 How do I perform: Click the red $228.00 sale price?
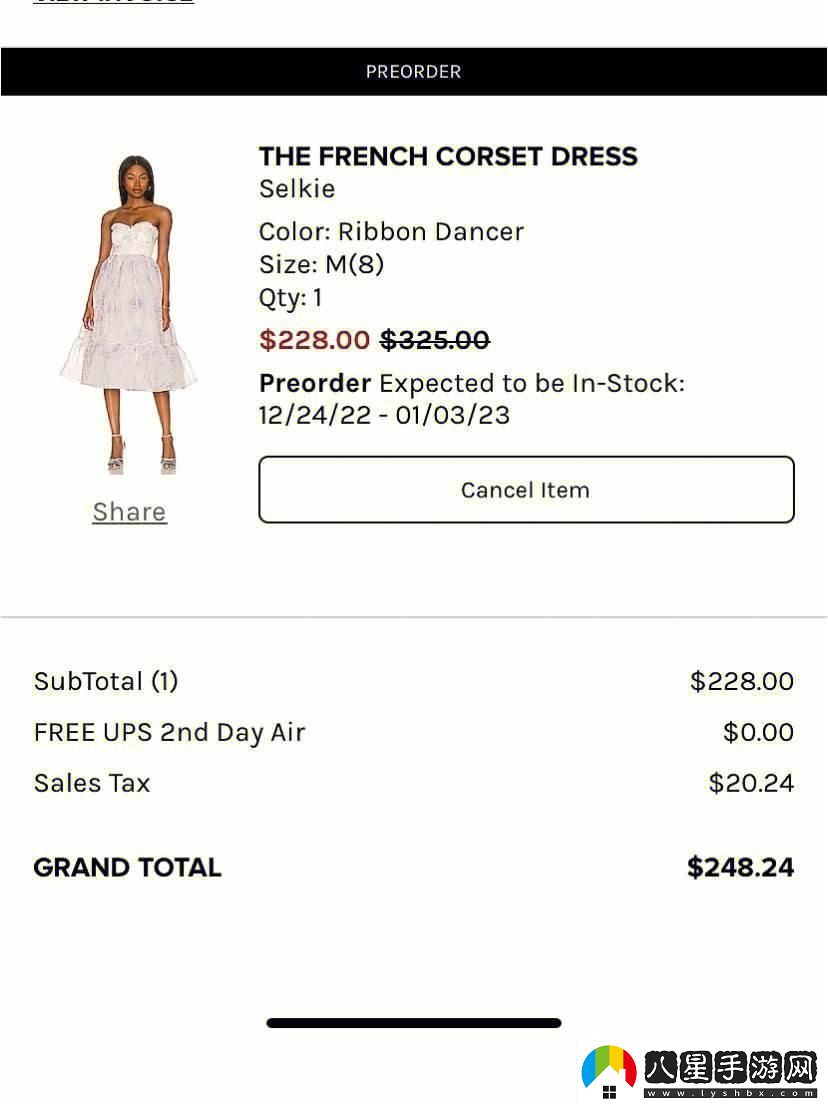click(315, 340)
